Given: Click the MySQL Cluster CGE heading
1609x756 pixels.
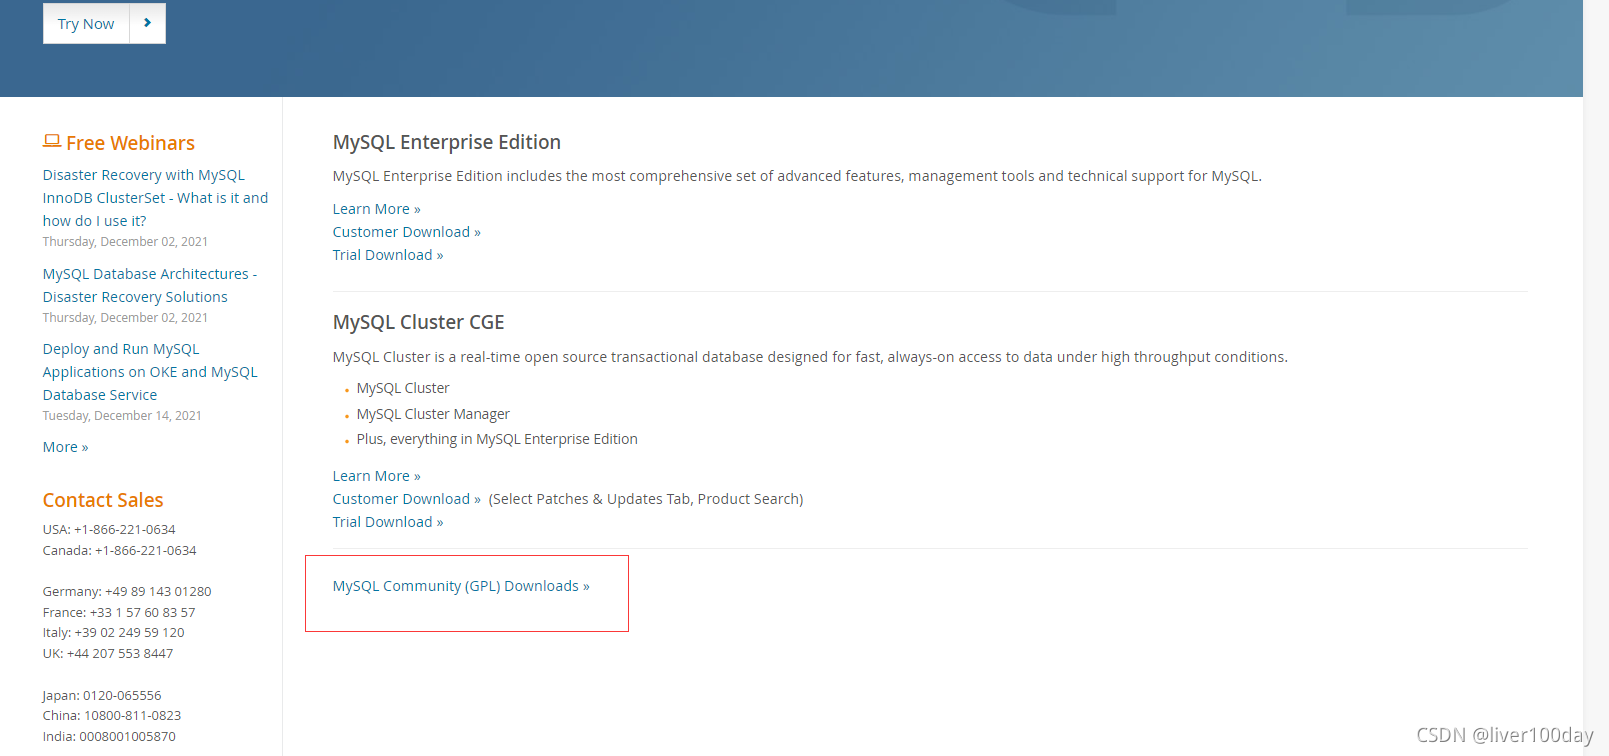Looking at the screenshot, I should pos(418,322).
